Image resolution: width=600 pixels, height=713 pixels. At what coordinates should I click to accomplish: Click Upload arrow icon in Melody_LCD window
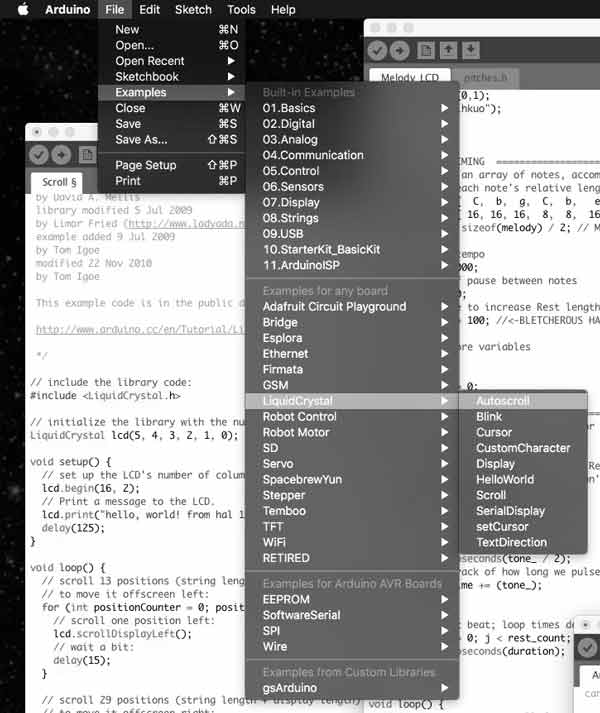click(x=400, y=50)
